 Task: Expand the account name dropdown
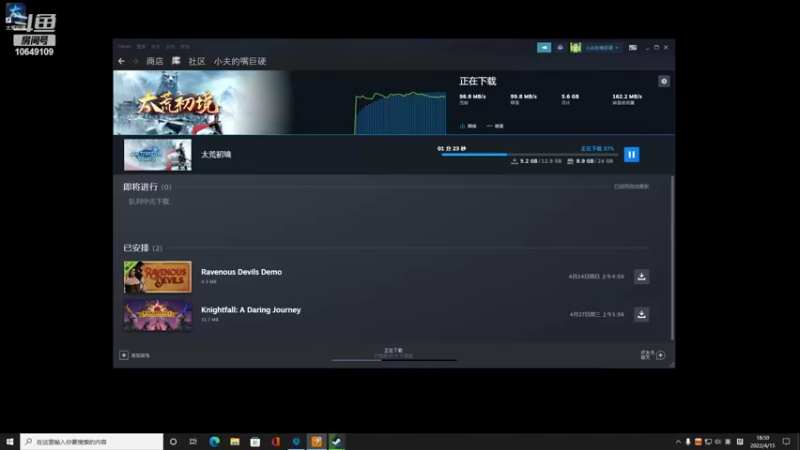pyautogui.click(x=602, y=47)
